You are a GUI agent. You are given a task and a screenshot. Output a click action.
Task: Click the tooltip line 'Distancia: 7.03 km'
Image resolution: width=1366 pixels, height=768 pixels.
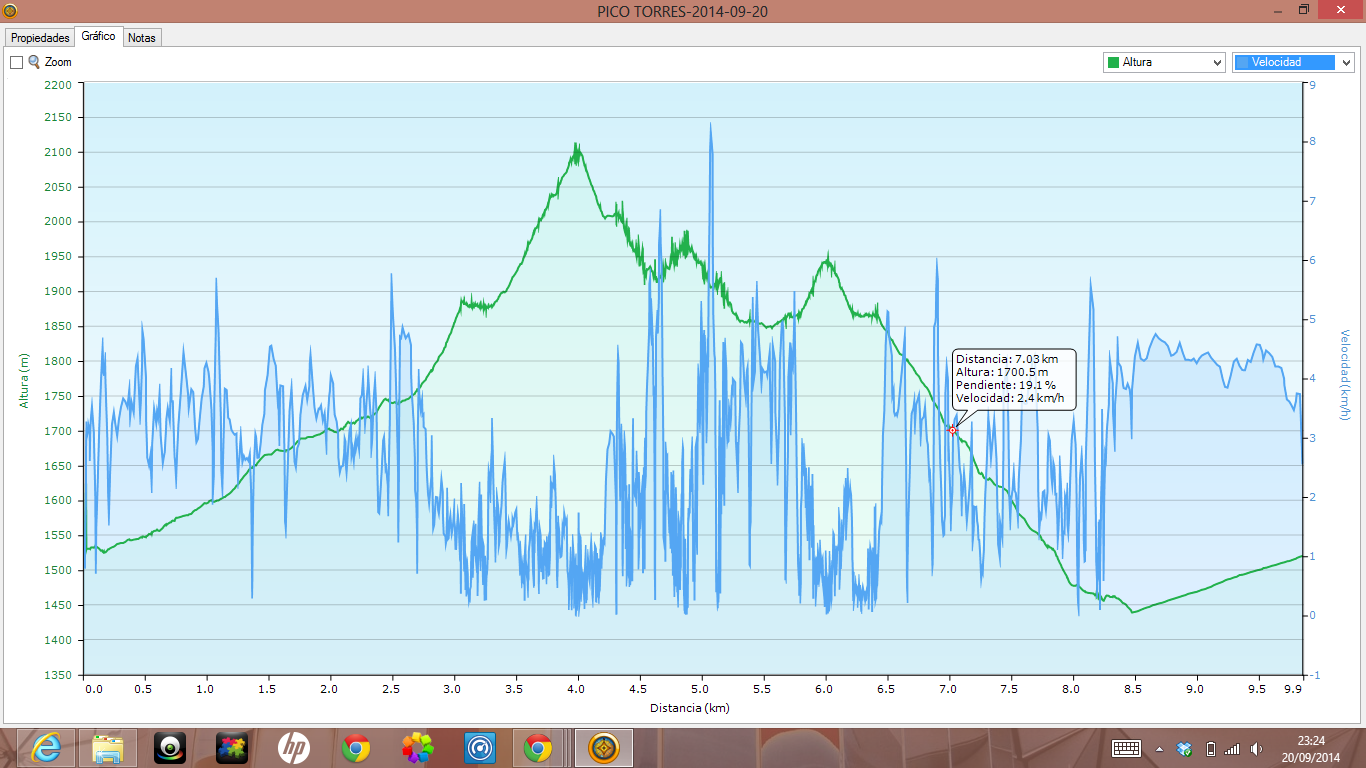(1006, 359)
